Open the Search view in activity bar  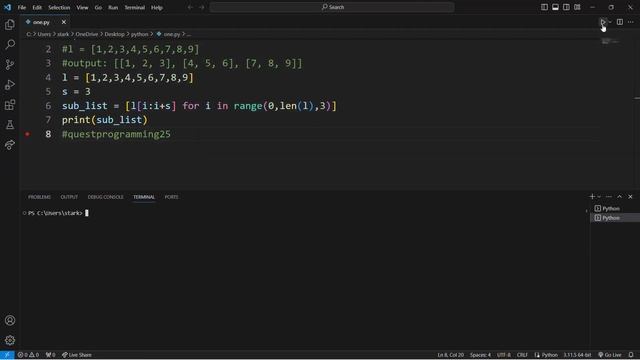(10, 44)
